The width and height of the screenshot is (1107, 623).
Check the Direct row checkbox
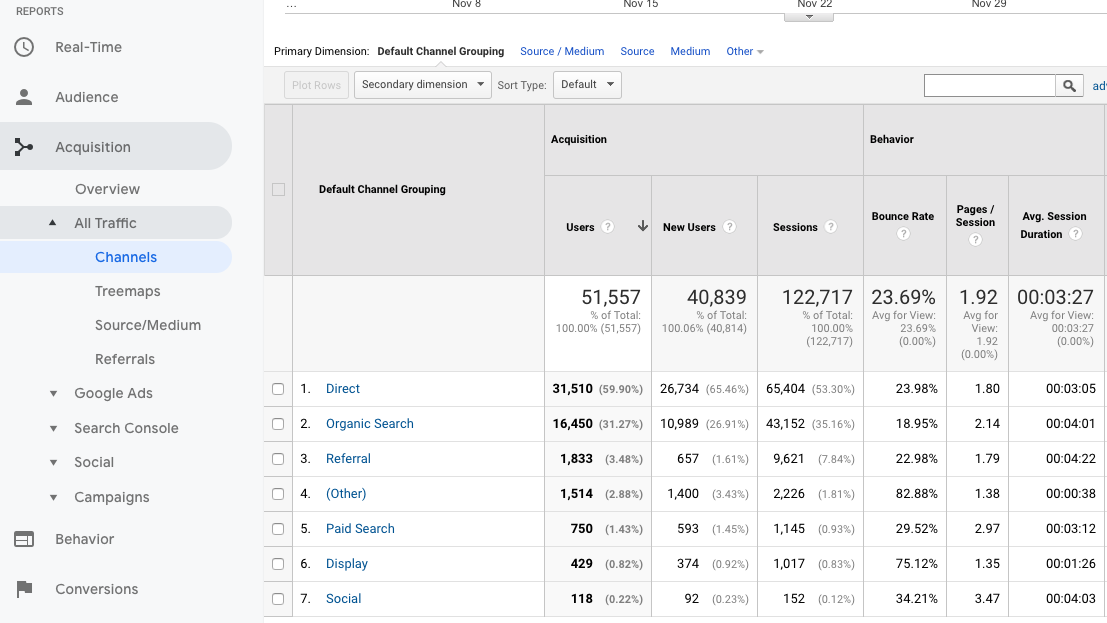(x=278, y=389)
